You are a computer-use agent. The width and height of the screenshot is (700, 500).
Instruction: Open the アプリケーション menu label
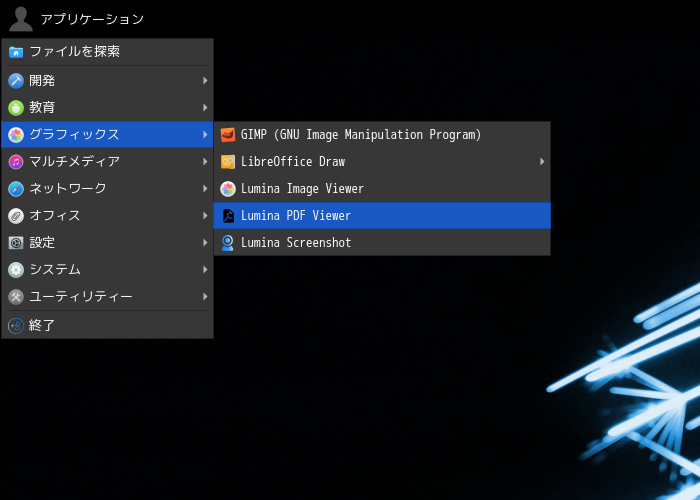(x=92, y=19)
